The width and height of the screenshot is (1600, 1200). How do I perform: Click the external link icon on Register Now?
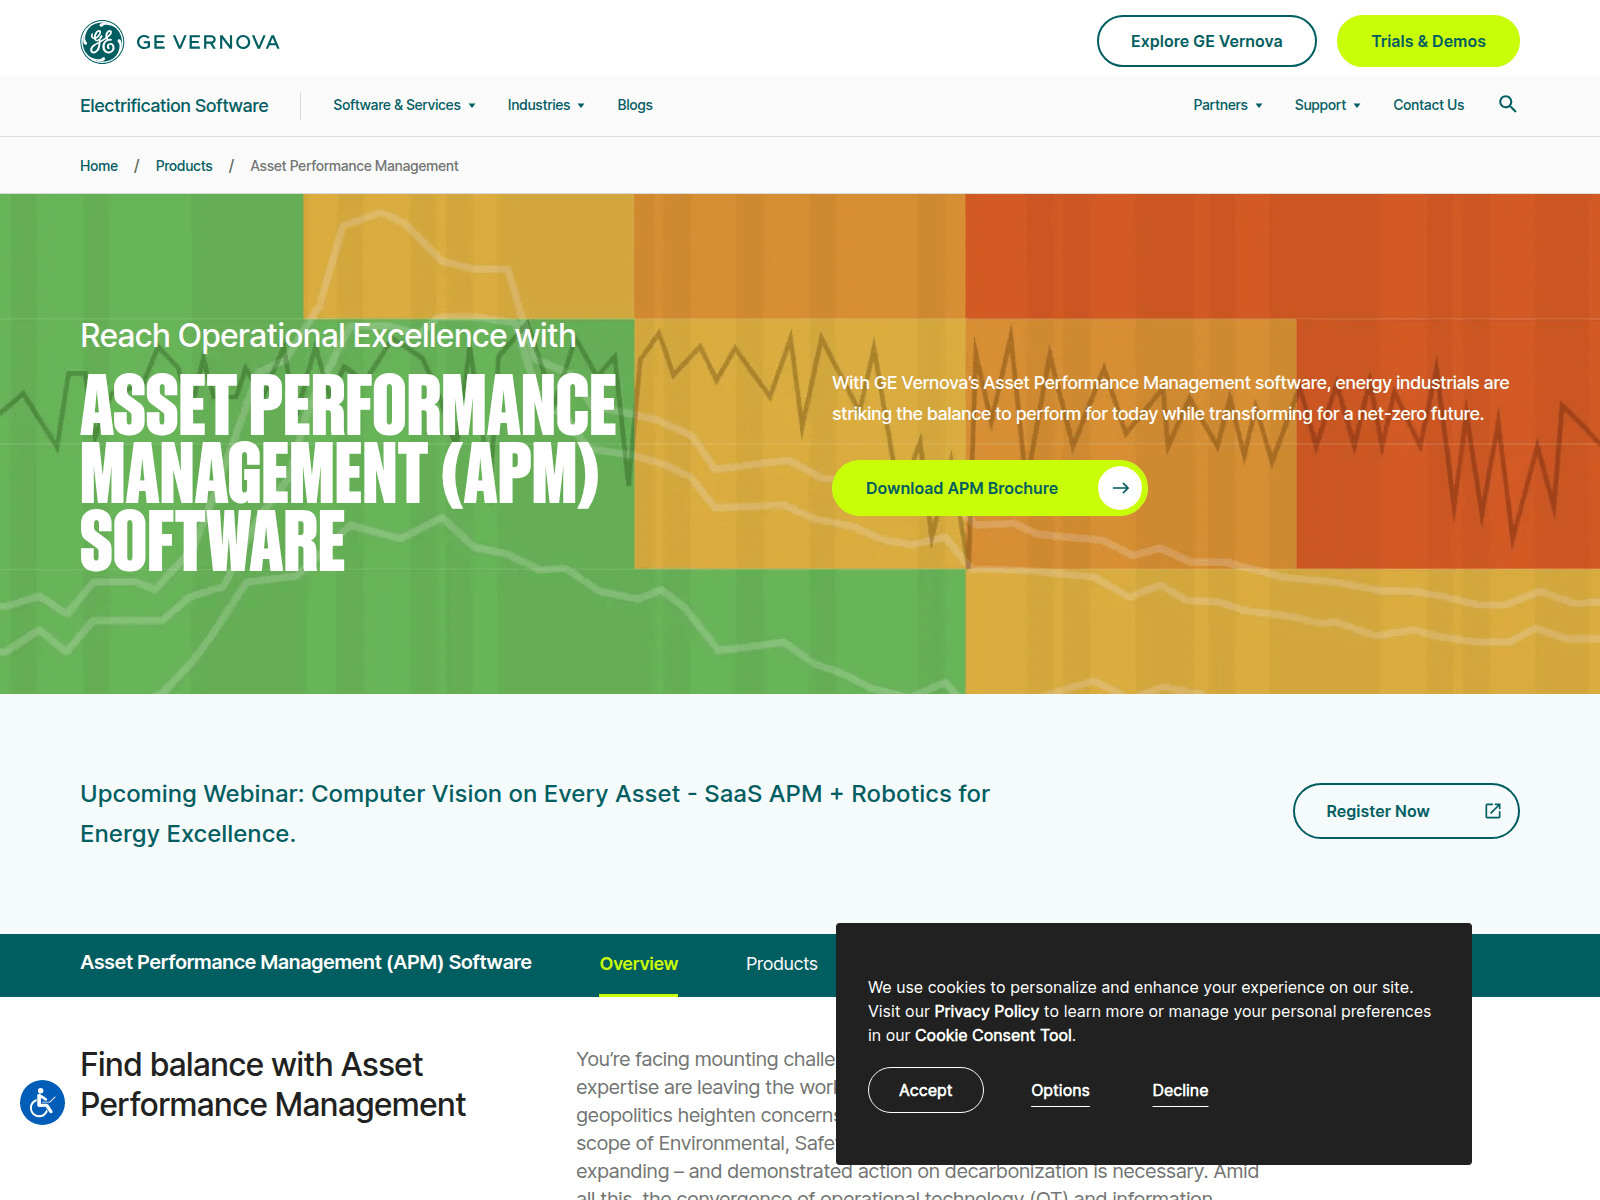1492,811
